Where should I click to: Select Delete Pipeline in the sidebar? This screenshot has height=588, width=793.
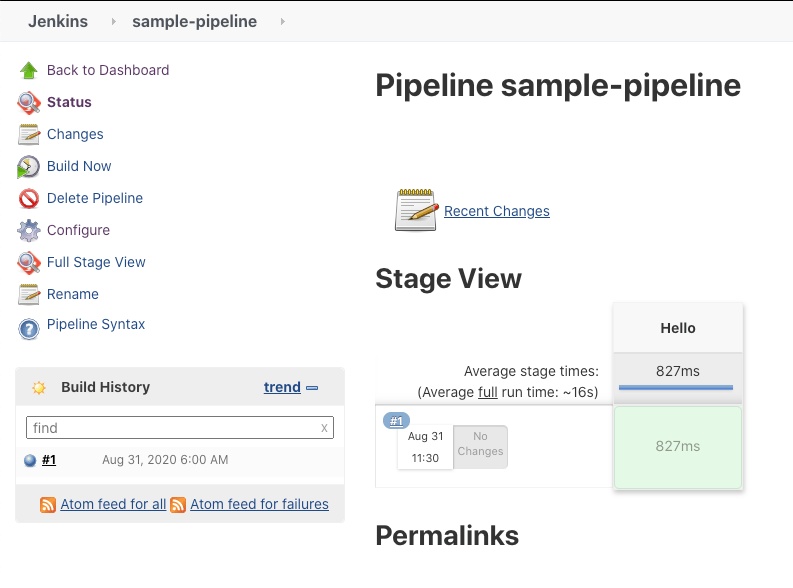(x=95, y=198)
